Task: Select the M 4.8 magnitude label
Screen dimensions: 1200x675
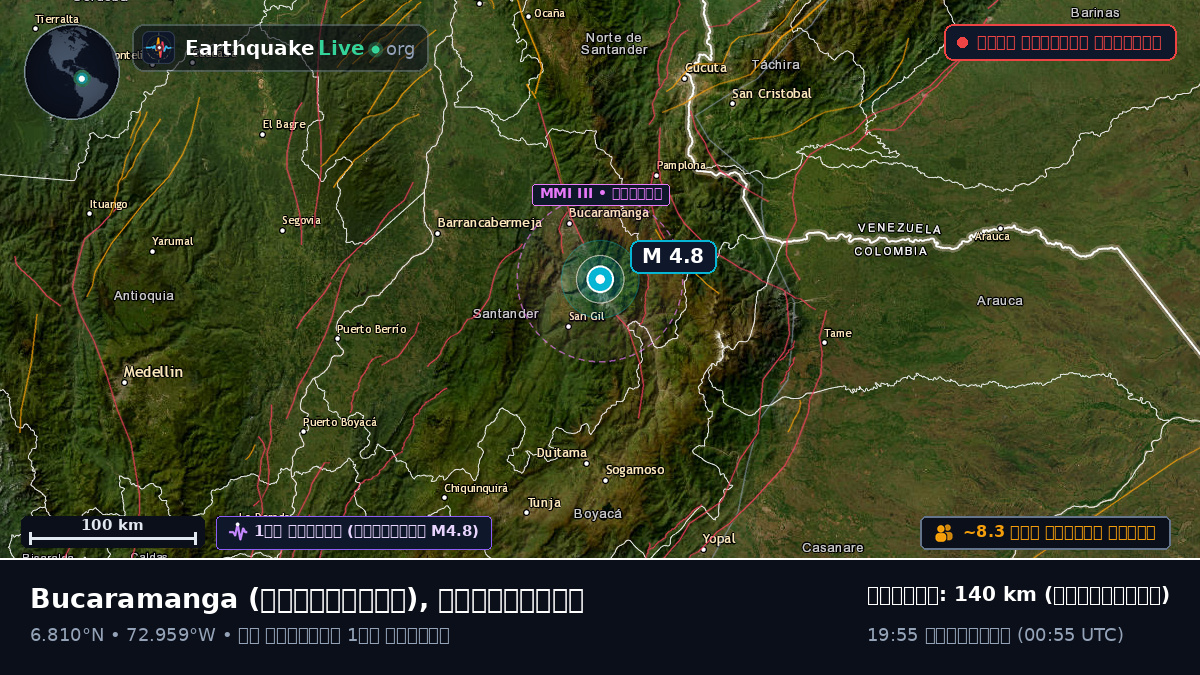Action: pos(673,257)
